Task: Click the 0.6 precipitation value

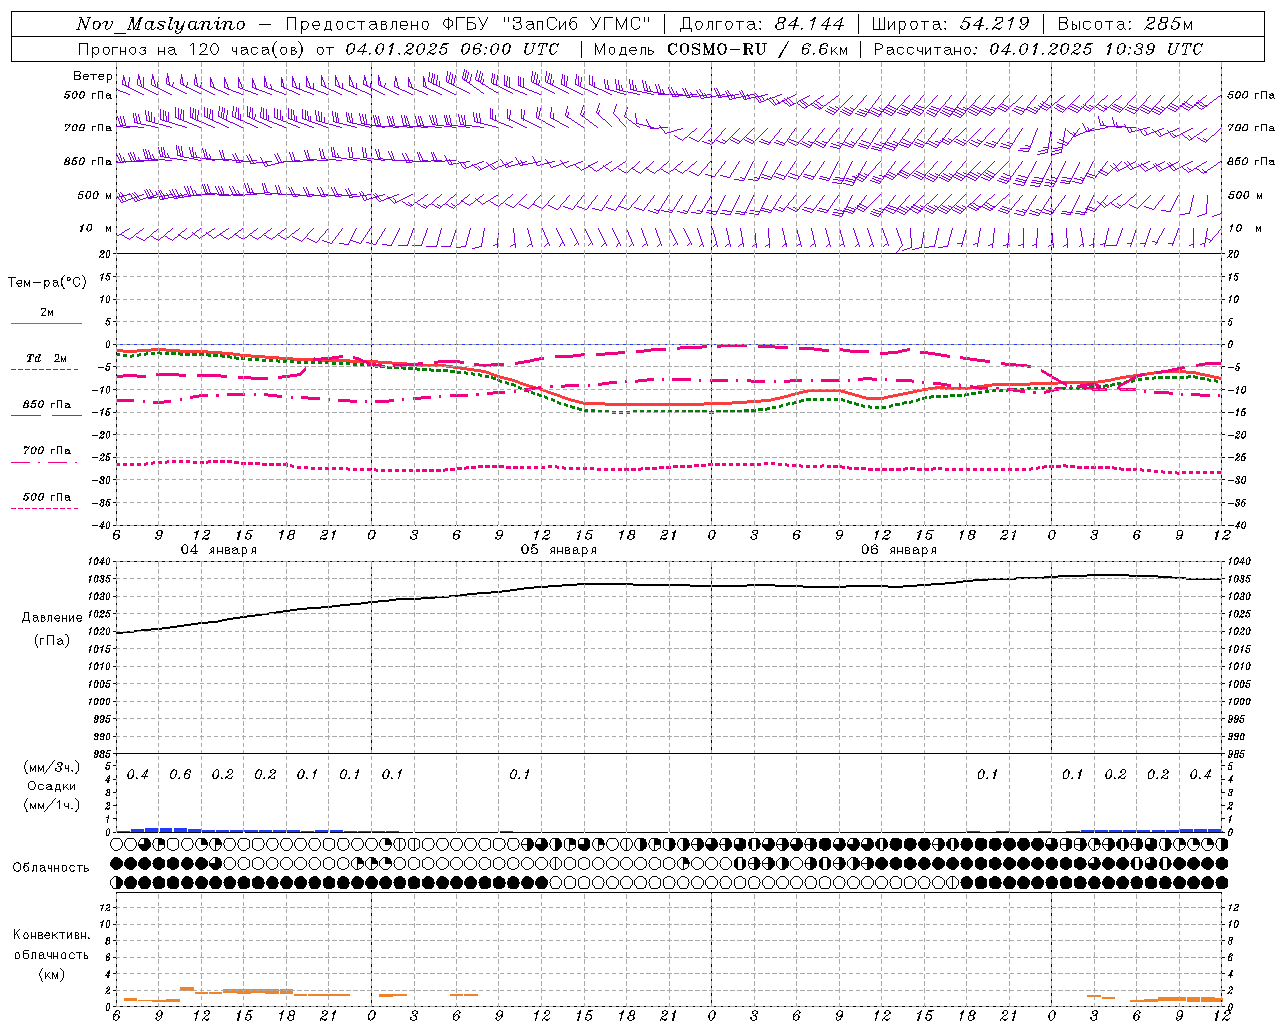Action: pyautogui.click(x=180, y=775)
